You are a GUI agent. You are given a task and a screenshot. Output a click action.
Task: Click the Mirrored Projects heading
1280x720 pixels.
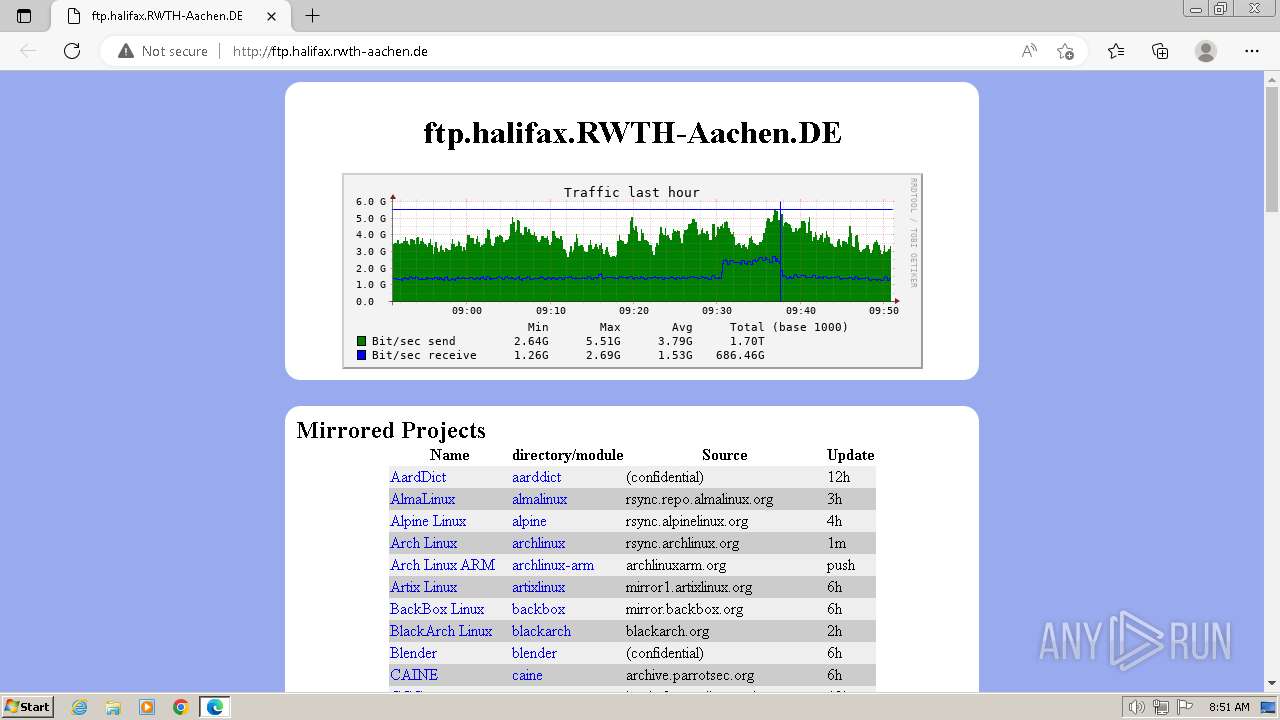point(391,430)
